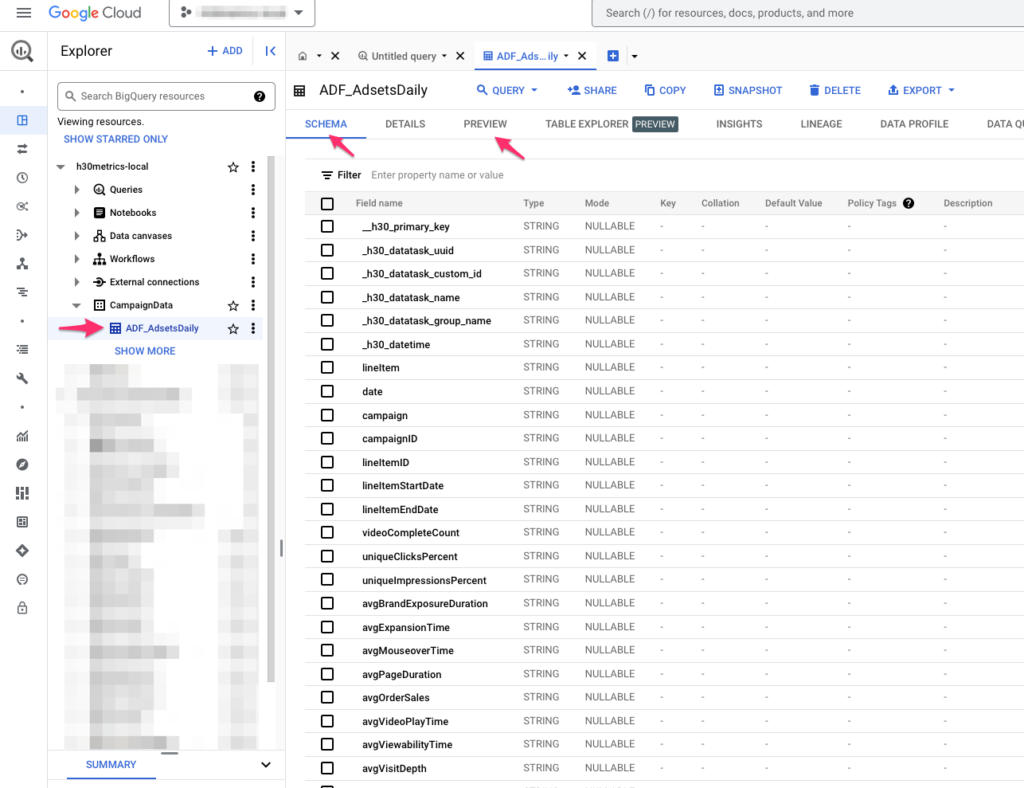Star the h30metrics-local project
The width and height of the screenshot is (1024, 788).
[233, 167]
